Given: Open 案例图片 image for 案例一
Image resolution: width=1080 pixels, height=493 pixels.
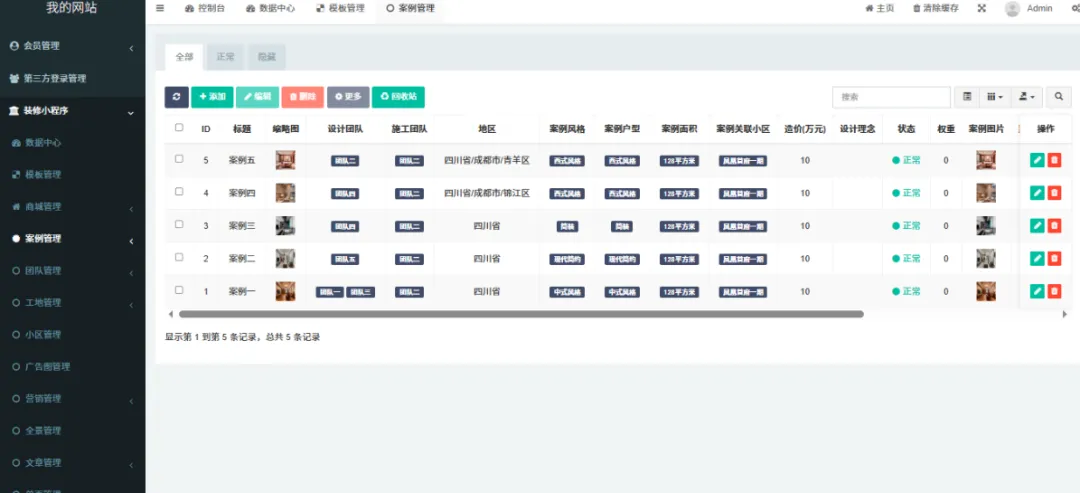Looking at the screenshot, I should (986, 291).
